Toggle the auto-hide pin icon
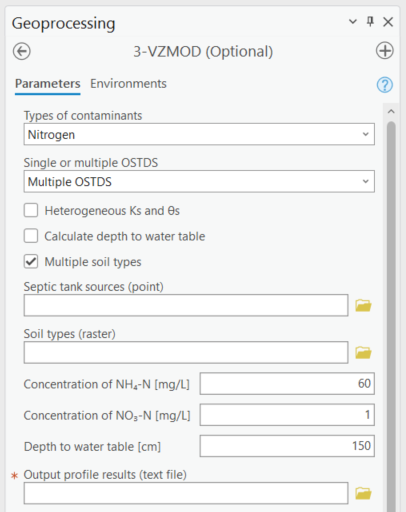The height and width of the screenshot is (512, 406). coord(370,22)
